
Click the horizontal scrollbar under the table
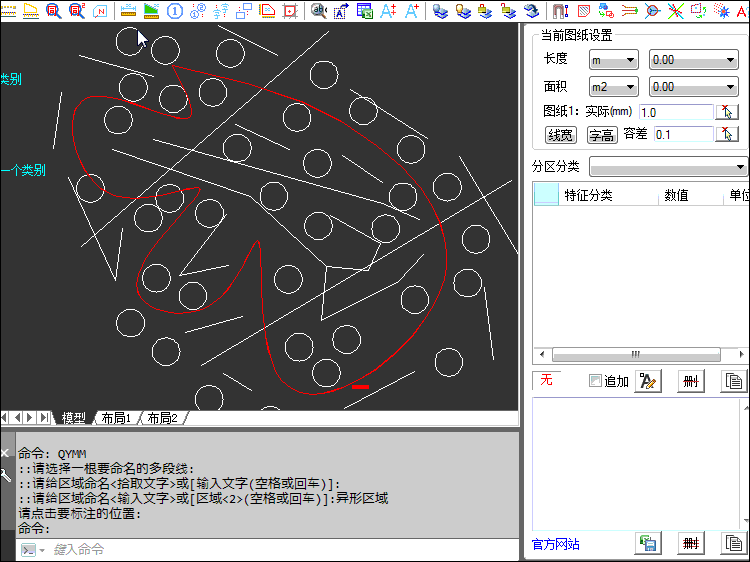click(x=634, y=355)
